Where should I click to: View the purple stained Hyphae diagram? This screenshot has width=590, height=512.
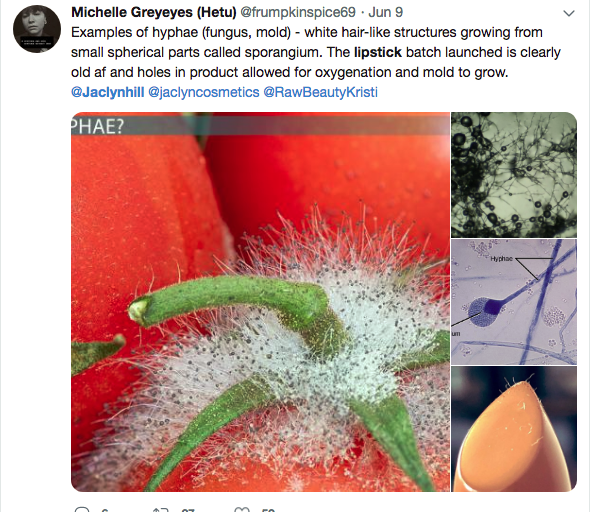[514, 302]
